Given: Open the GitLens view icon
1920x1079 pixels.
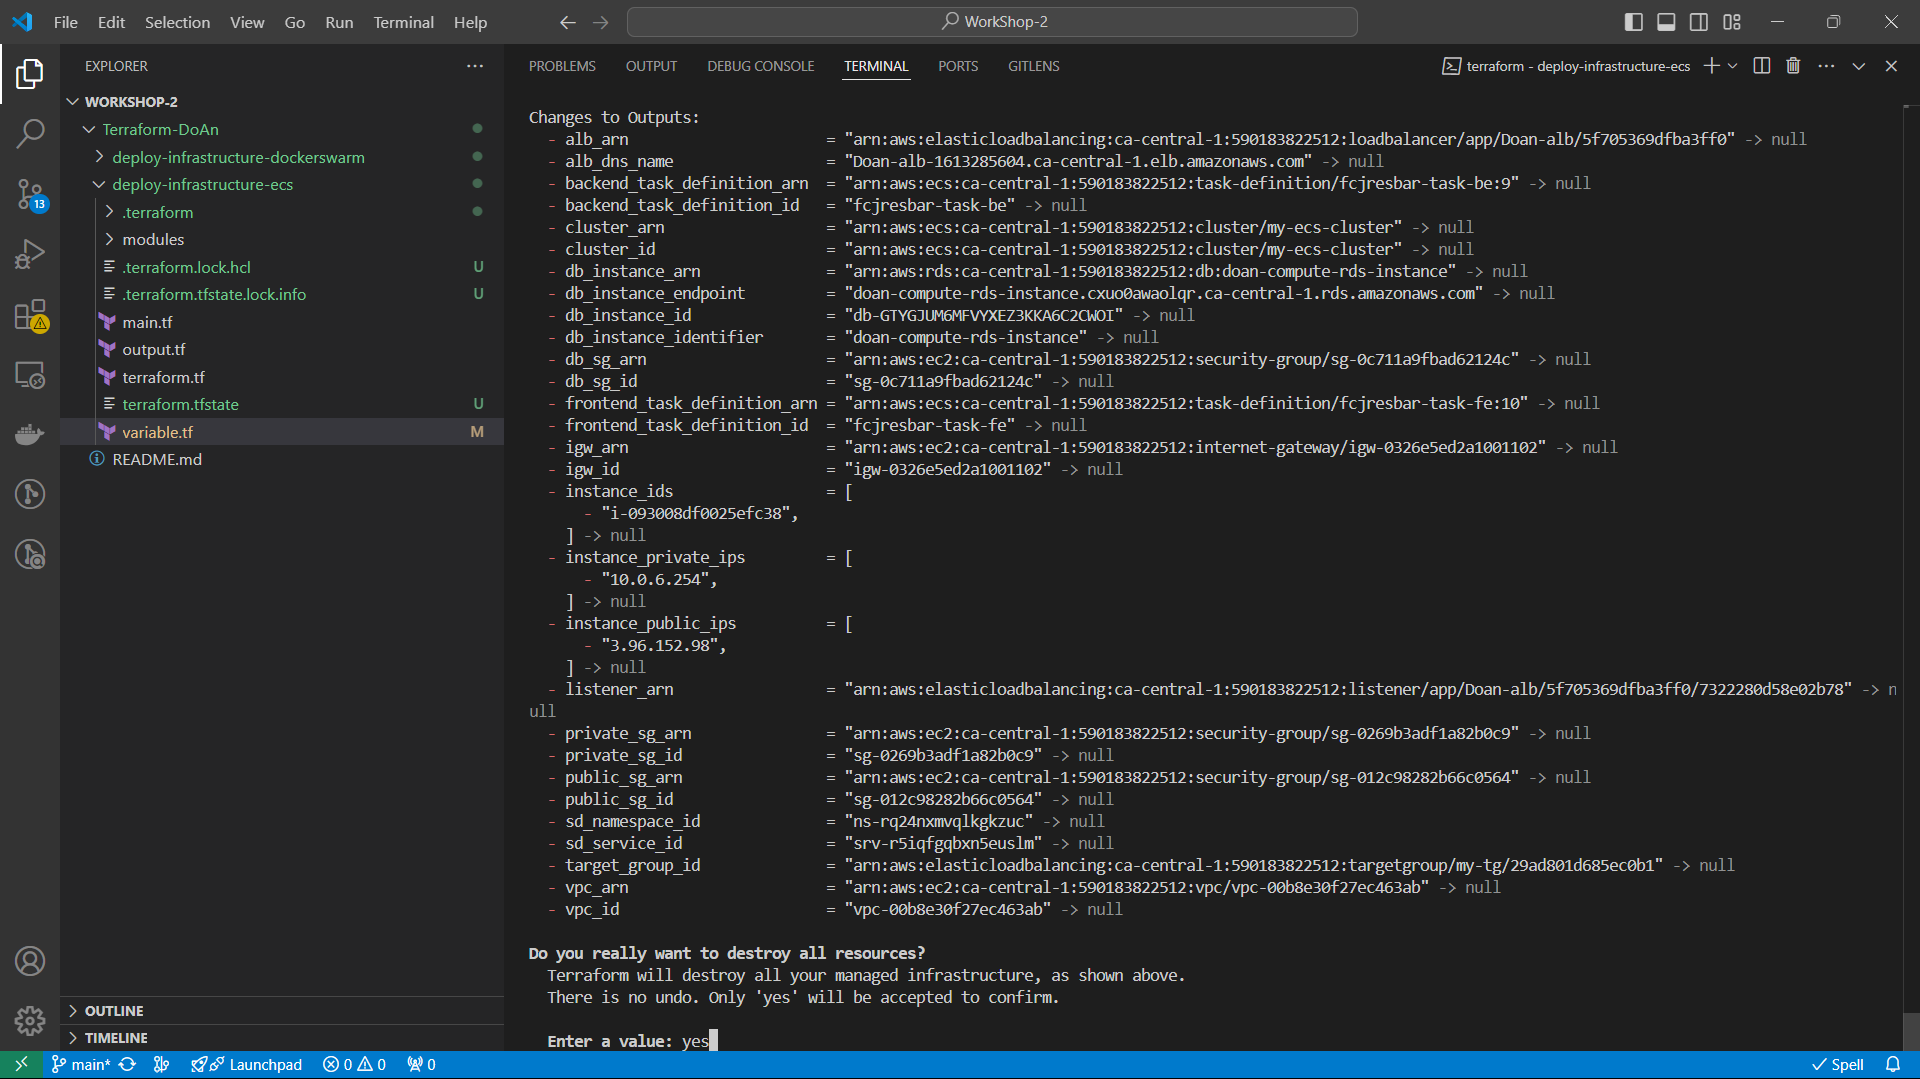Looking at the screenshot, I should point(30,494).
